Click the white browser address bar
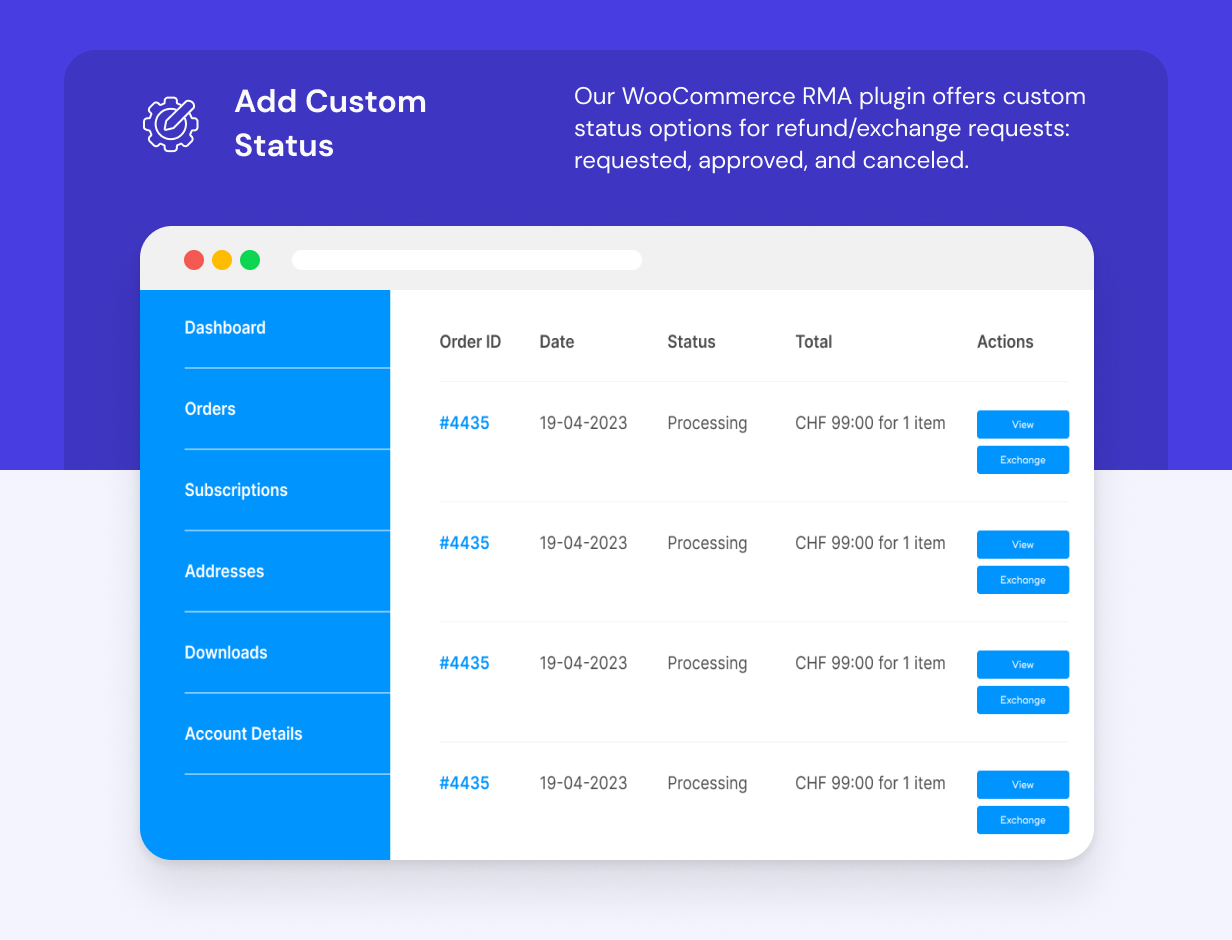This screenshot has width=1232, height=940. (x=466, y=260)
